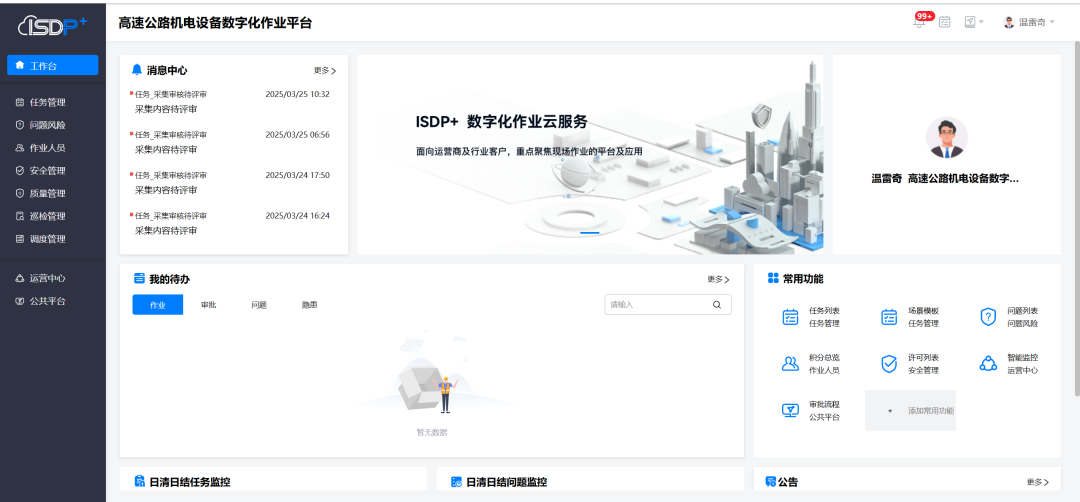Expand the arrow beside the guide icon
The height and width of the screenshot is (502, 1080).
pyautogui.click(x=982, y=22)
